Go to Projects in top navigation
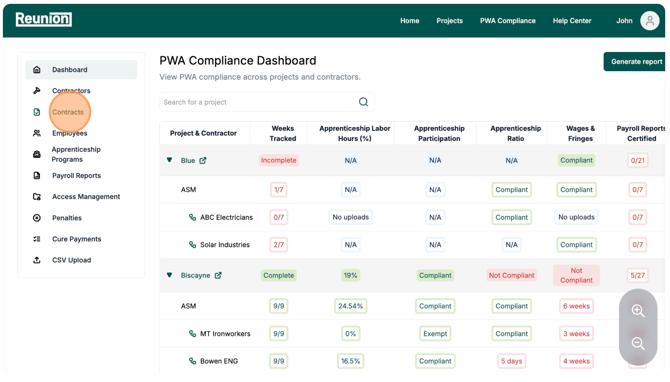Screen dimensions: 670x382 point(450,21)
